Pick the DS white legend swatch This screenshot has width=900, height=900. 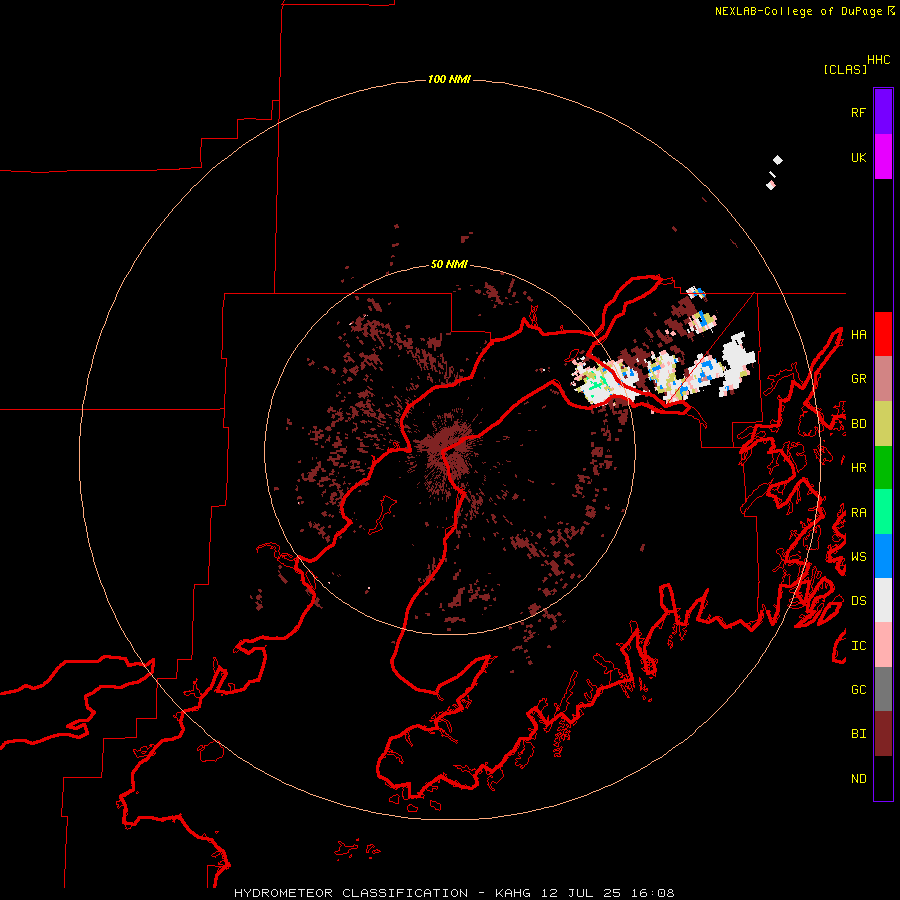[x=883, y=600]
